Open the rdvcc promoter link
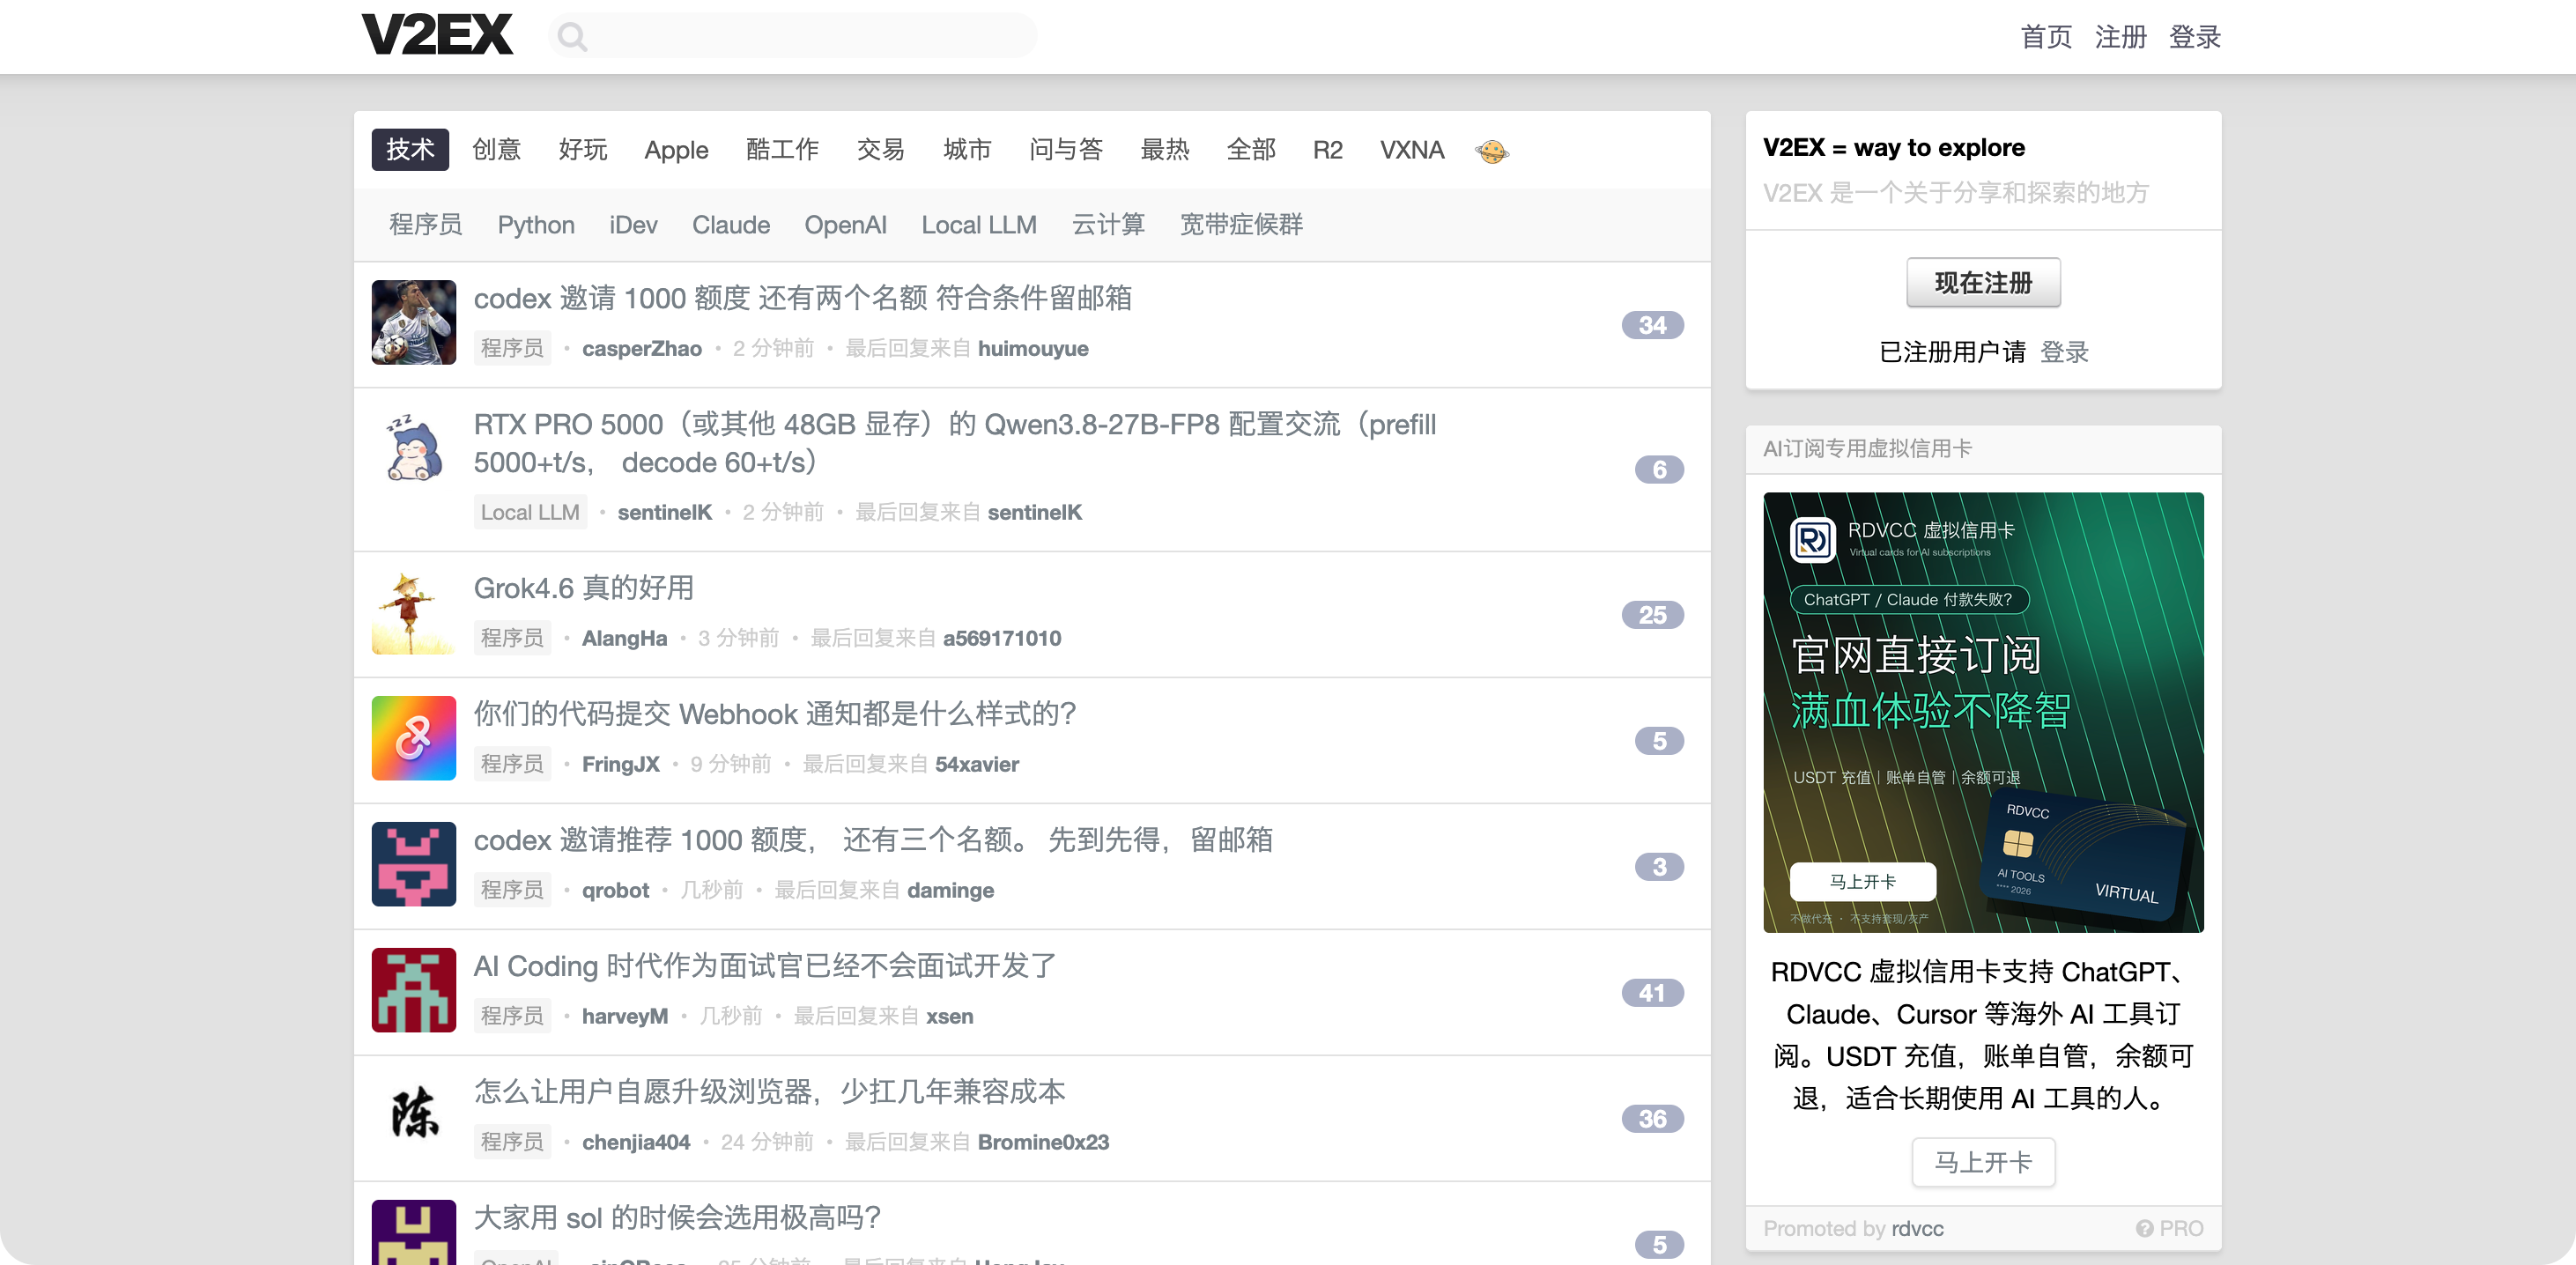The image size is (2576, 1265). coord(1917,1228)
